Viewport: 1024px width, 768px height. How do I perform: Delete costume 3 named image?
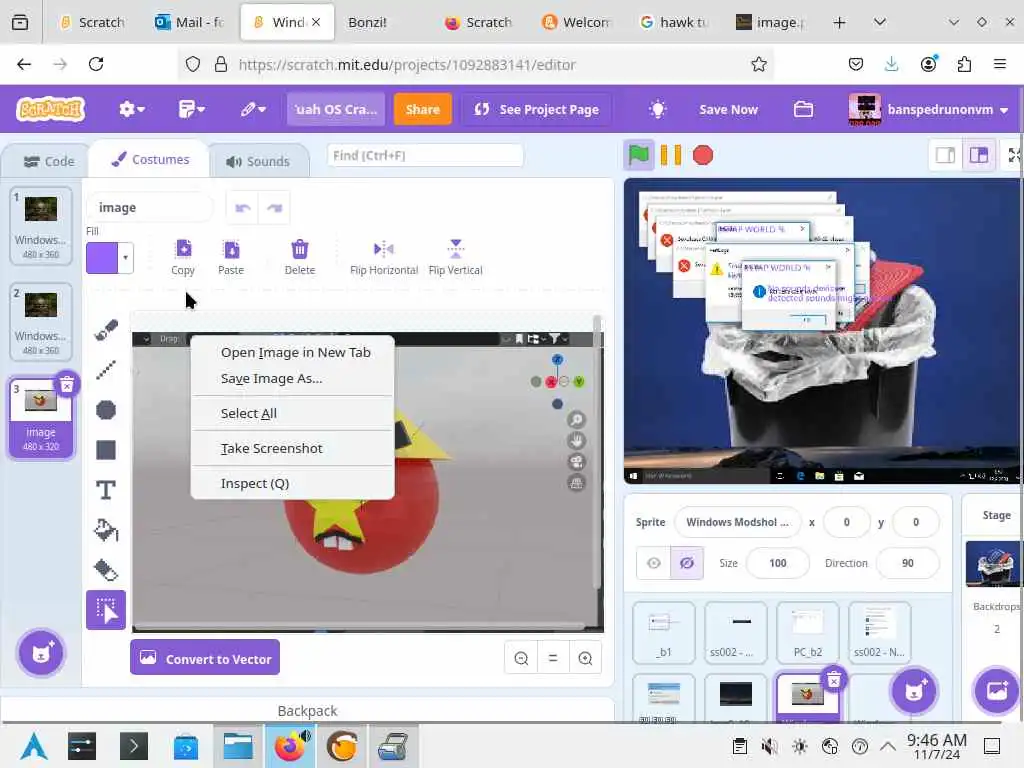[x=67, y=385]
